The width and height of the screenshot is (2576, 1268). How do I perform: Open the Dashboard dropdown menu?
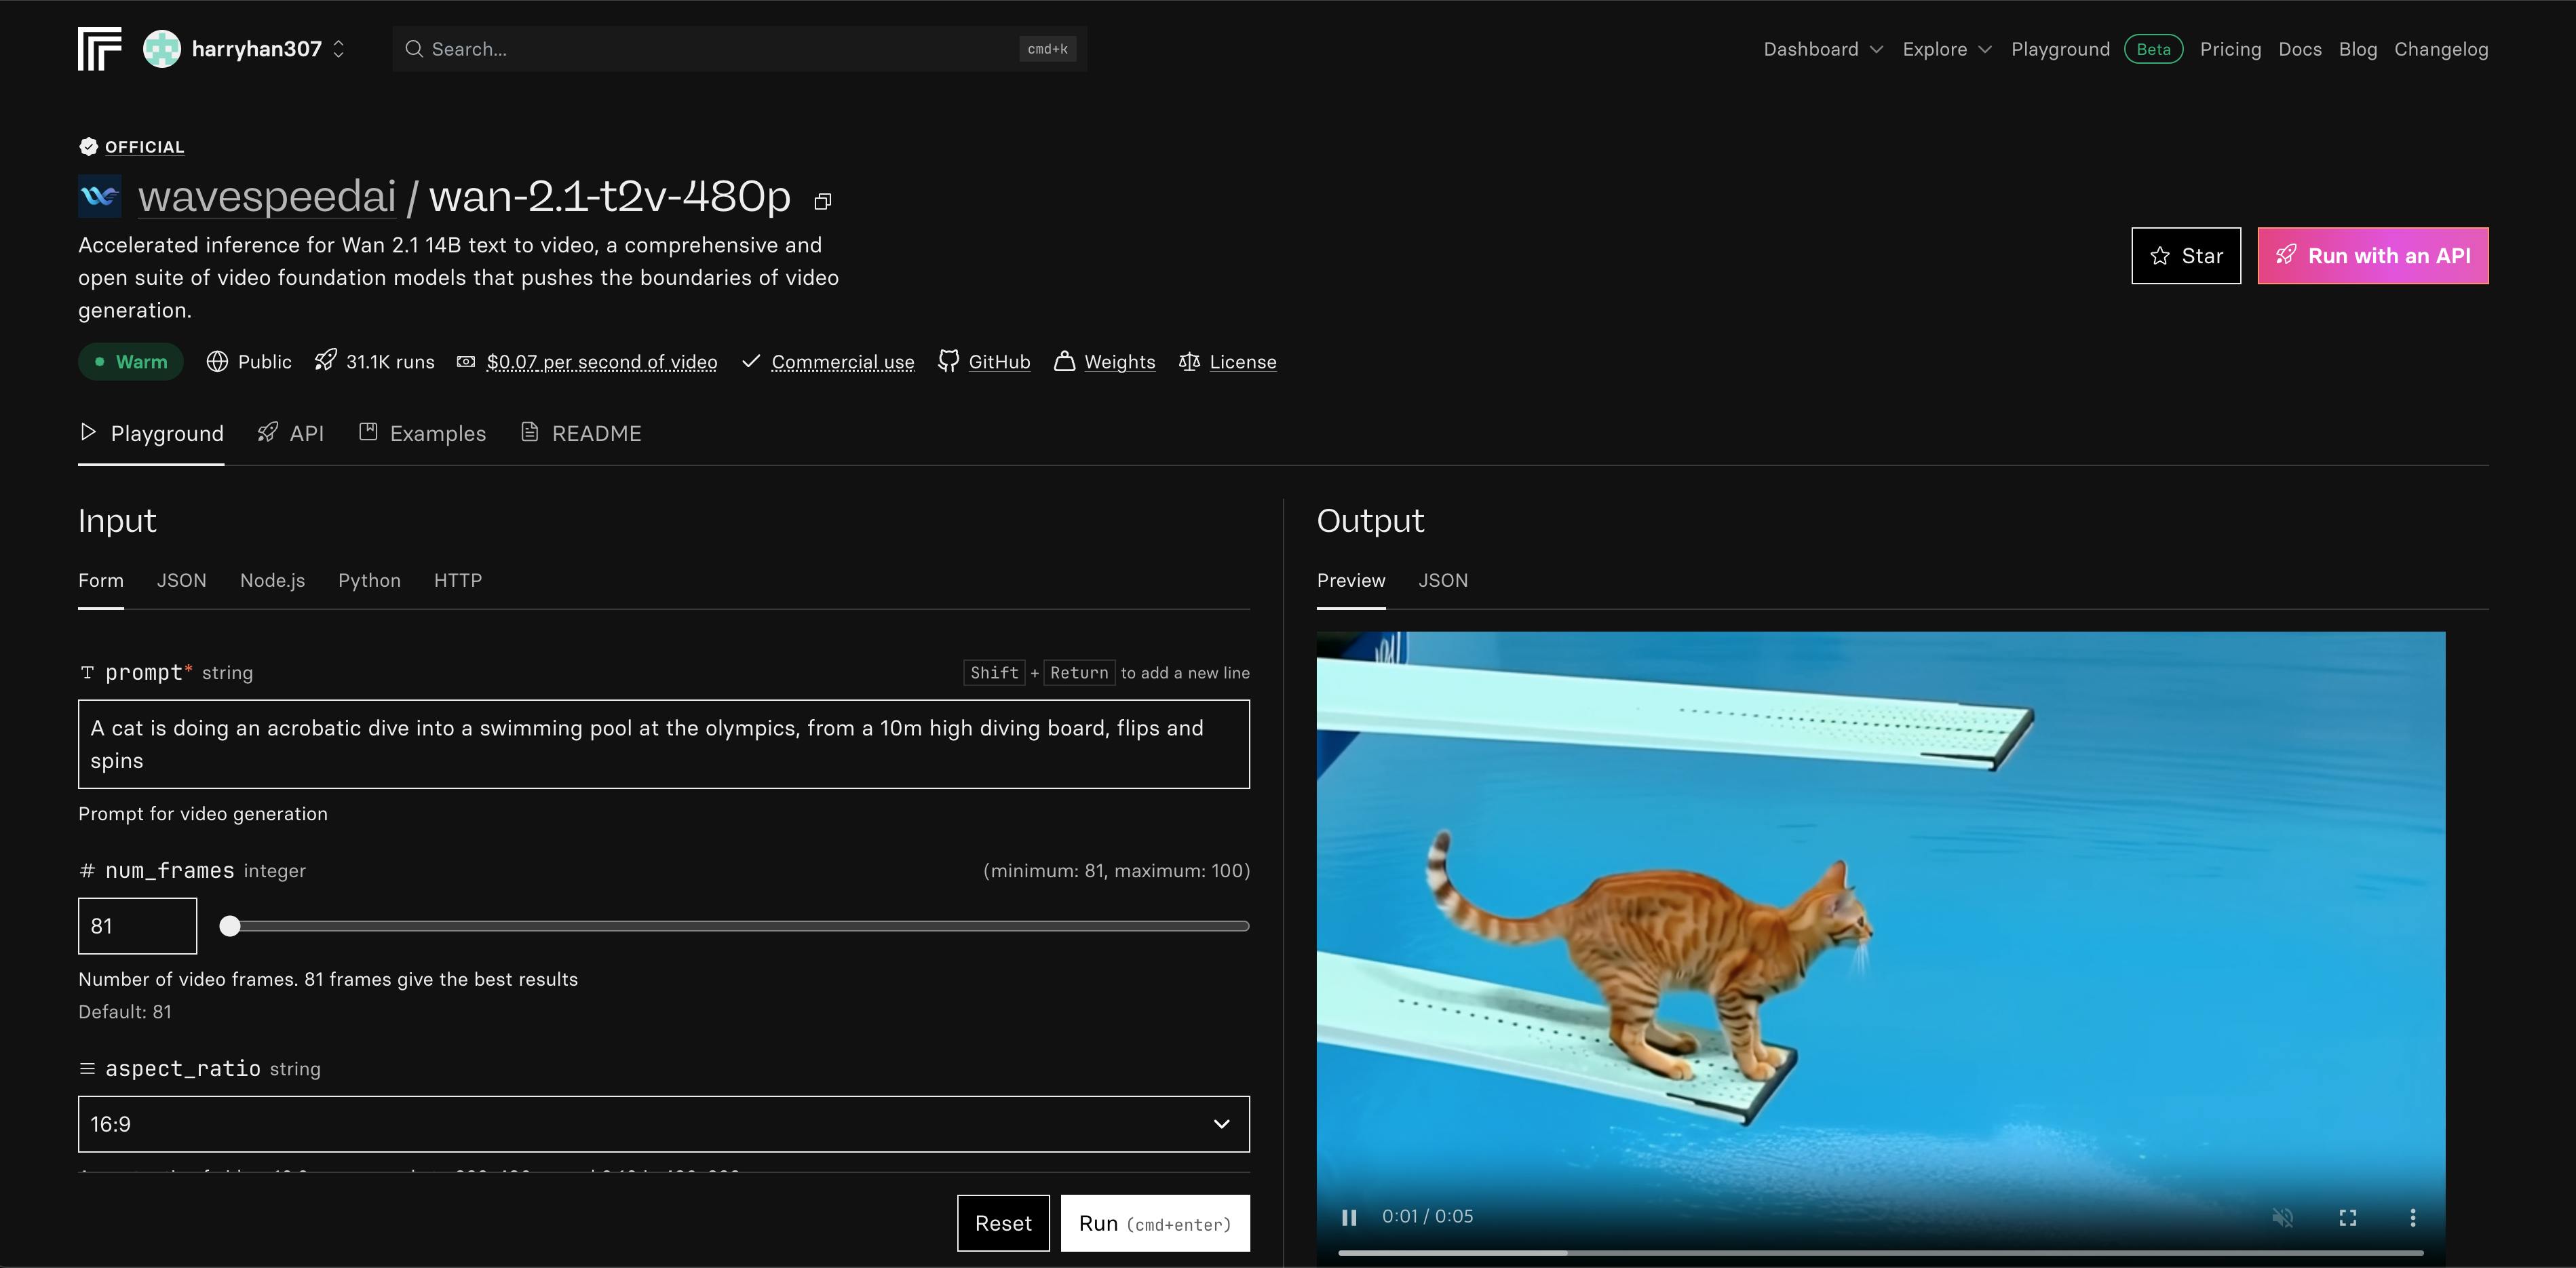[1822, 49]
